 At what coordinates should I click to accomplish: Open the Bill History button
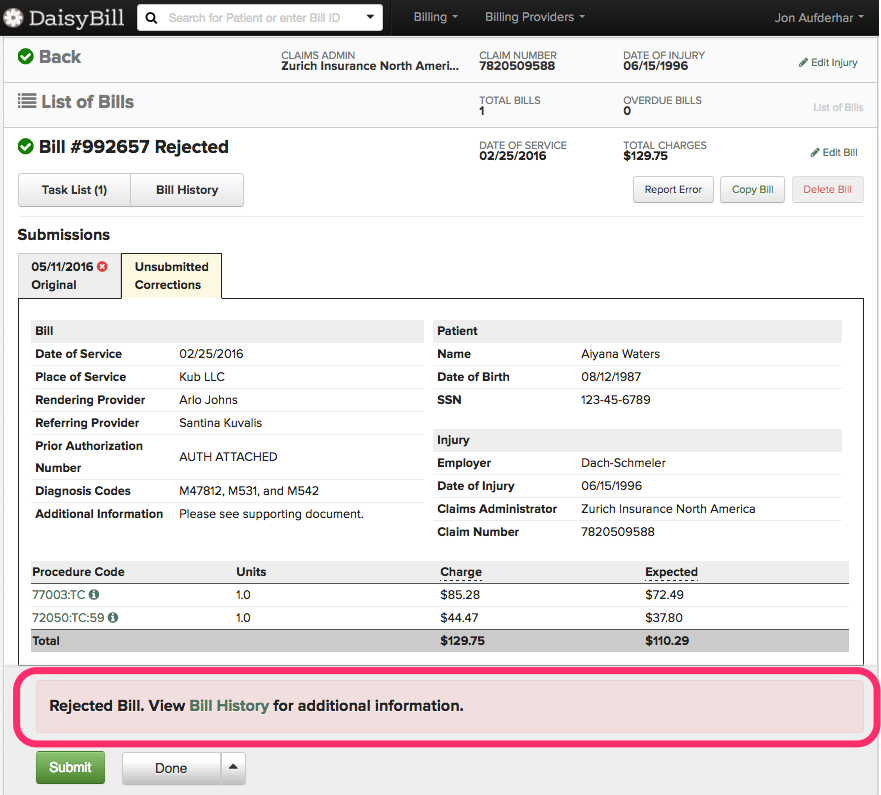pyautogui.click(x=187, y=190)
